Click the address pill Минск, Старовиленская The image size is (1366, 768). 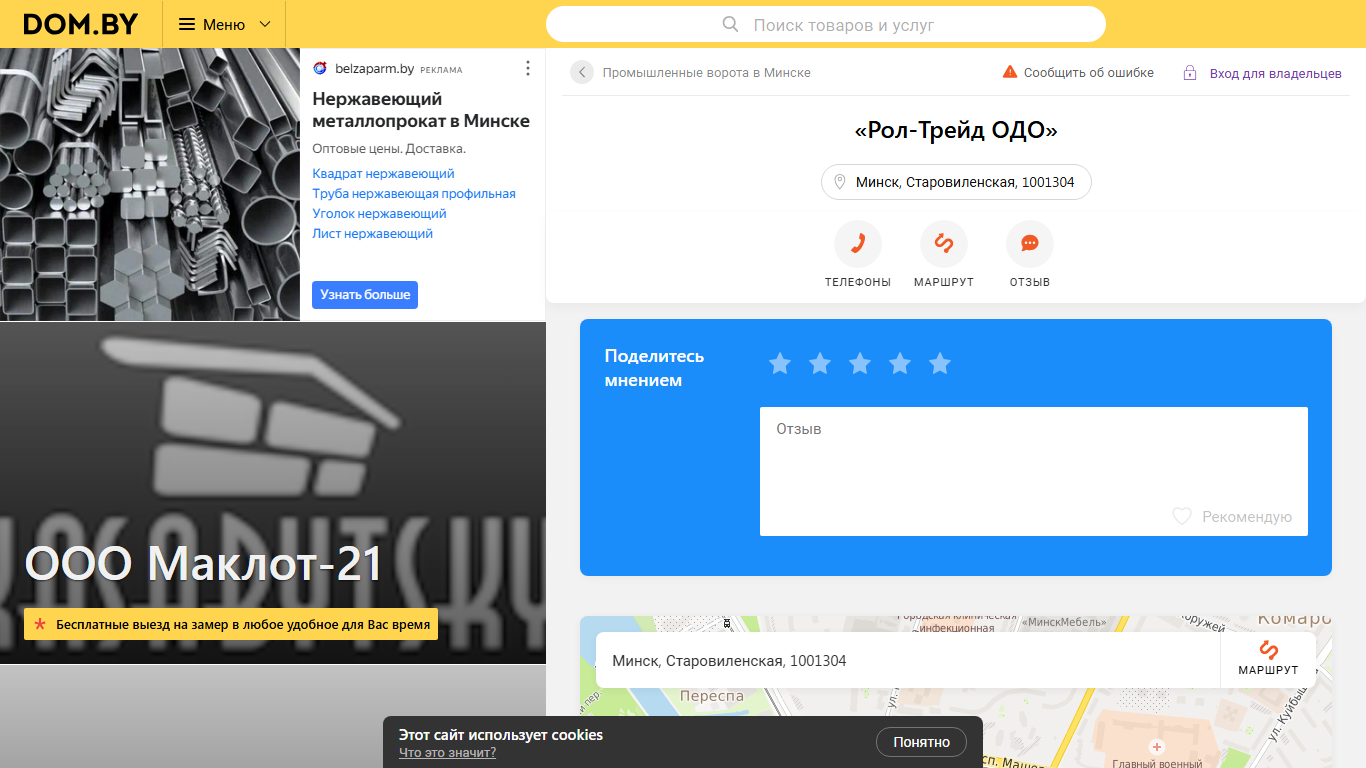coord(956,182)
